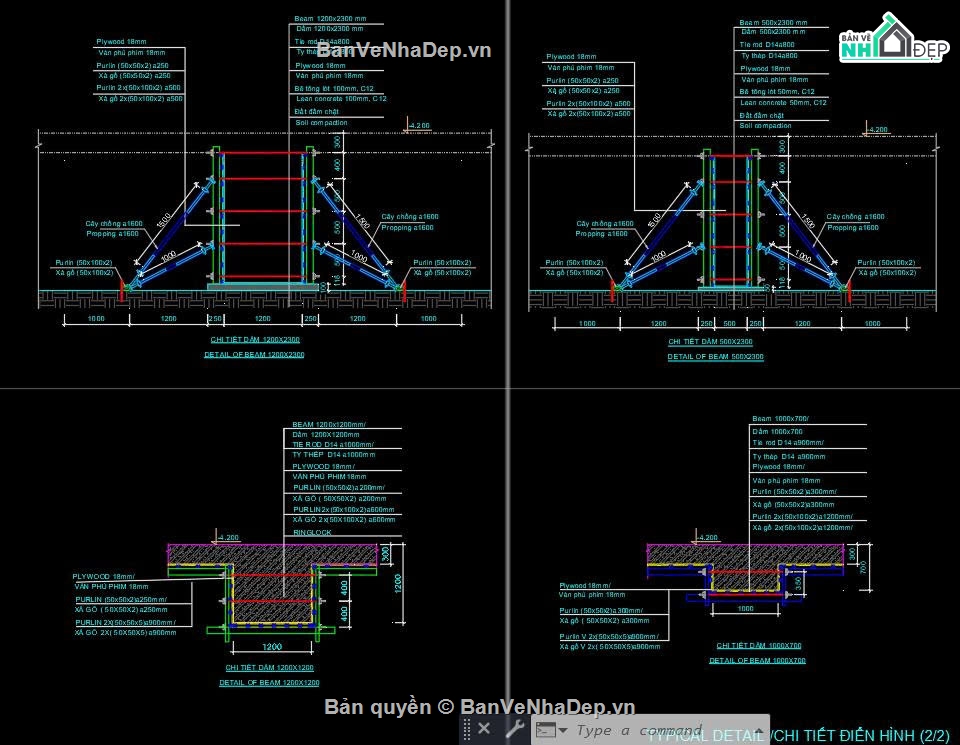Expand command history with the up arrow
The height and width of the screenshot is (745, 960).
759,730
